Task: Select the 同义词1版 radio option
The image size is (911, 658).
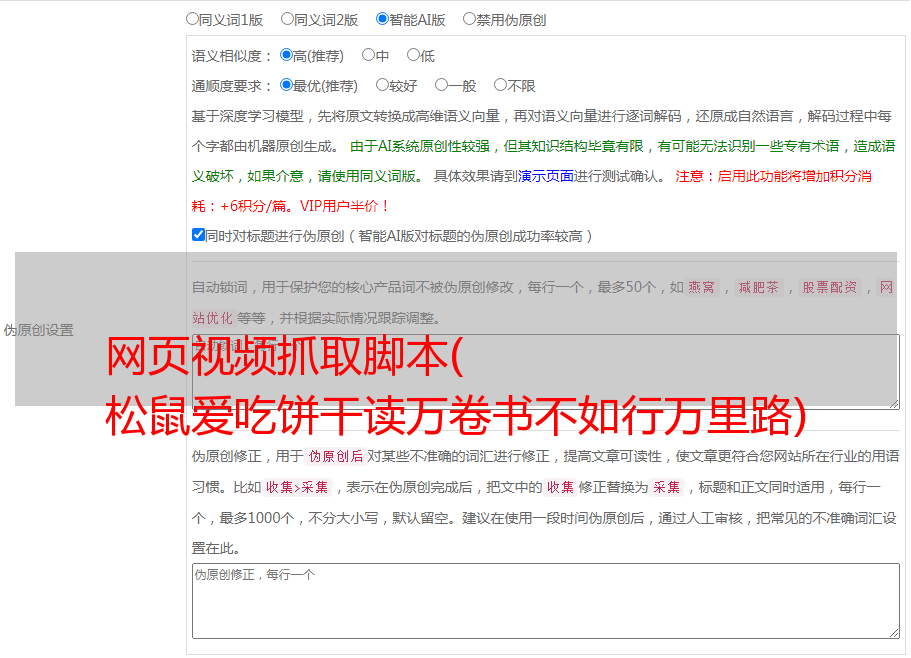Action: (x=193, y=19)
